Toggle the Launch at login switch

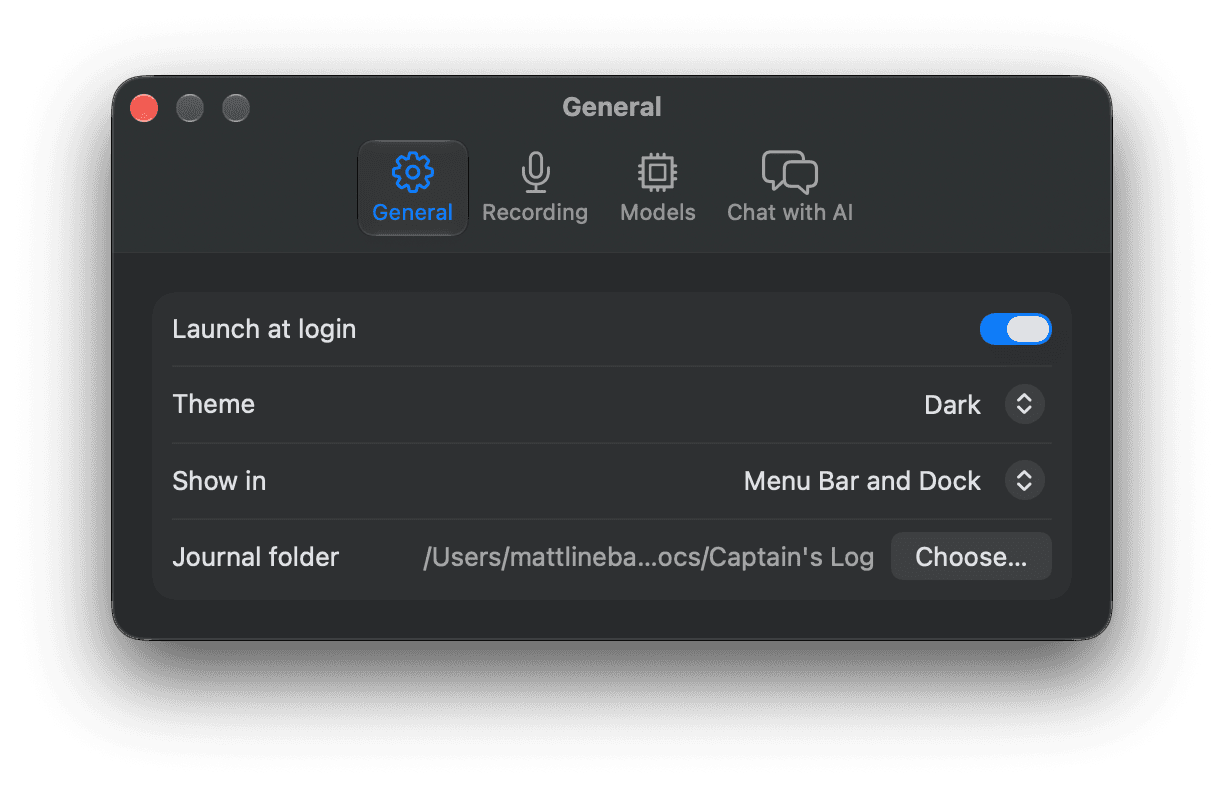coord(1015,329)
